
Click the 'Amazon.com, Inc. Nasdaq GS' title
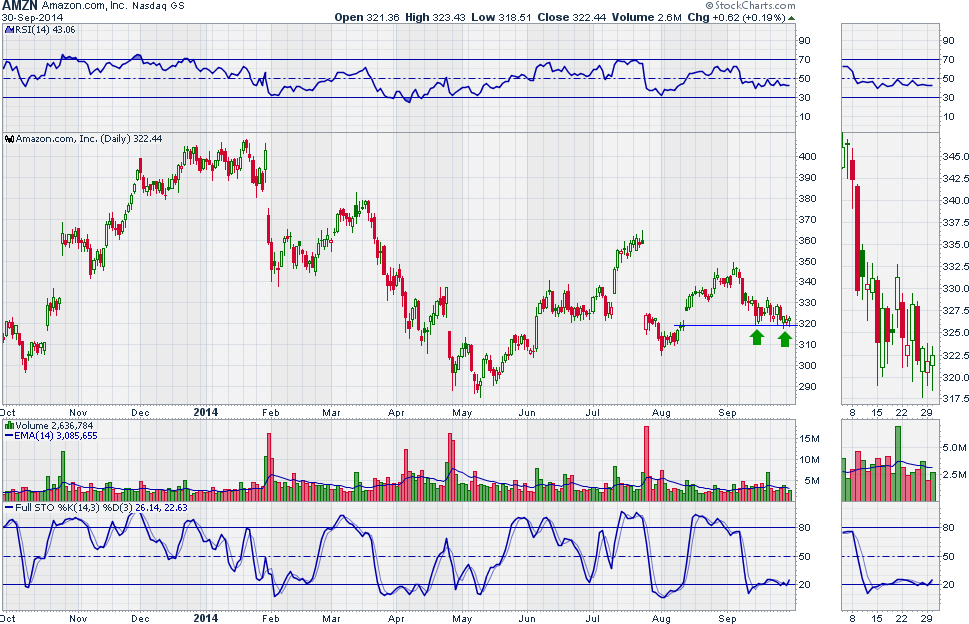[112, 6]
